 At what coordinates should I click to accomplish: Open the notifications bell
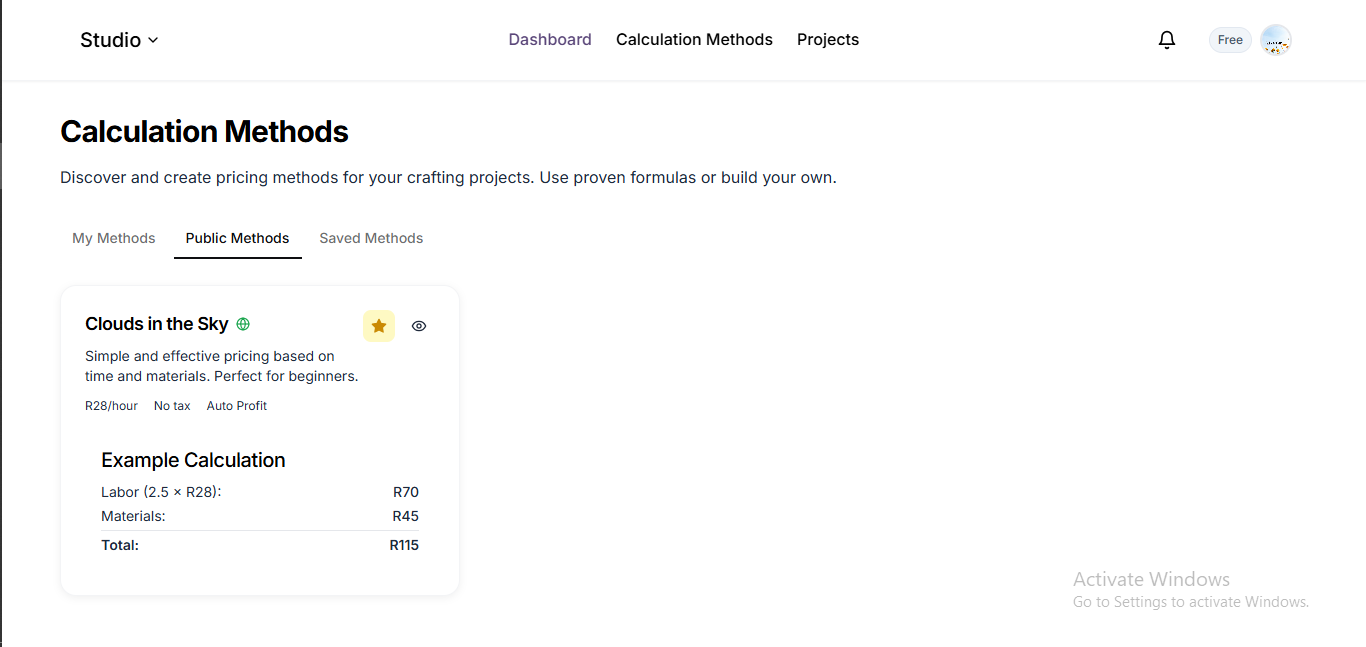(1166, 40)
